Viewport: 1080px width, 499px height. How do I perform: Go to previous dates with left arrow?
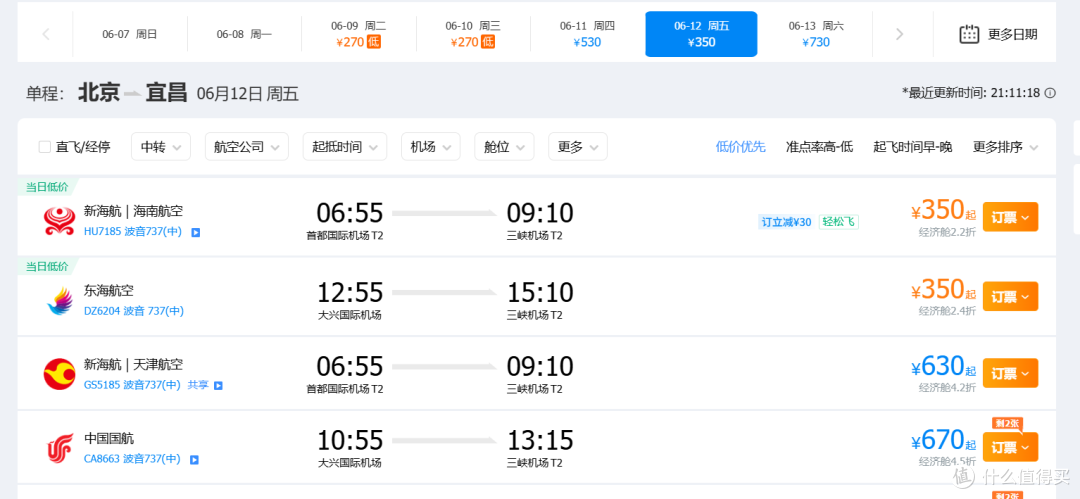coord(46,34)
